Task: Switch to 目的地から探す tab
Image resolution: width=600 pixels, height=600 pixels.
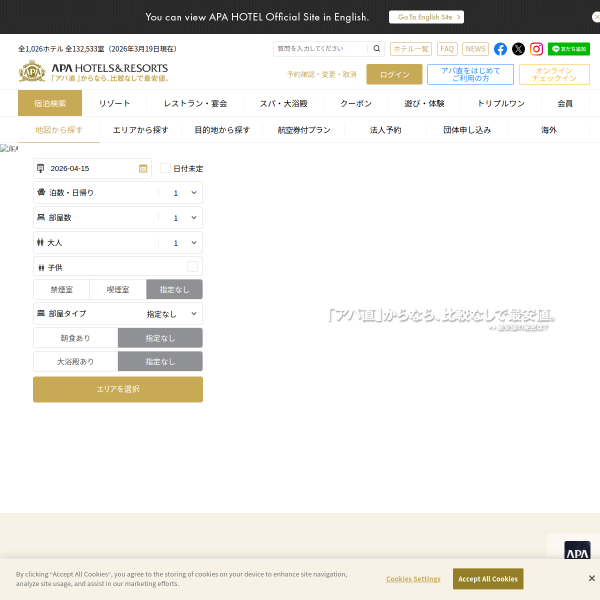Action: point(222,130)
